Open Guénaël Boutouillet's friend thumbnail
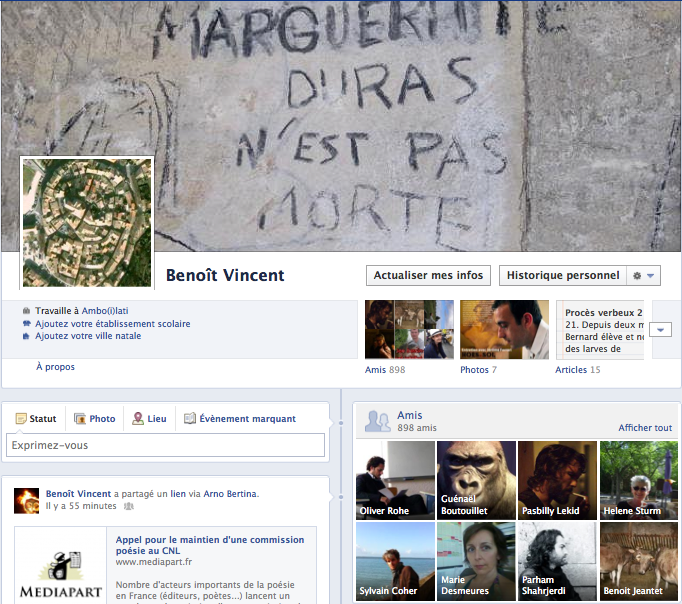682x604 pixels. [476, 480]
